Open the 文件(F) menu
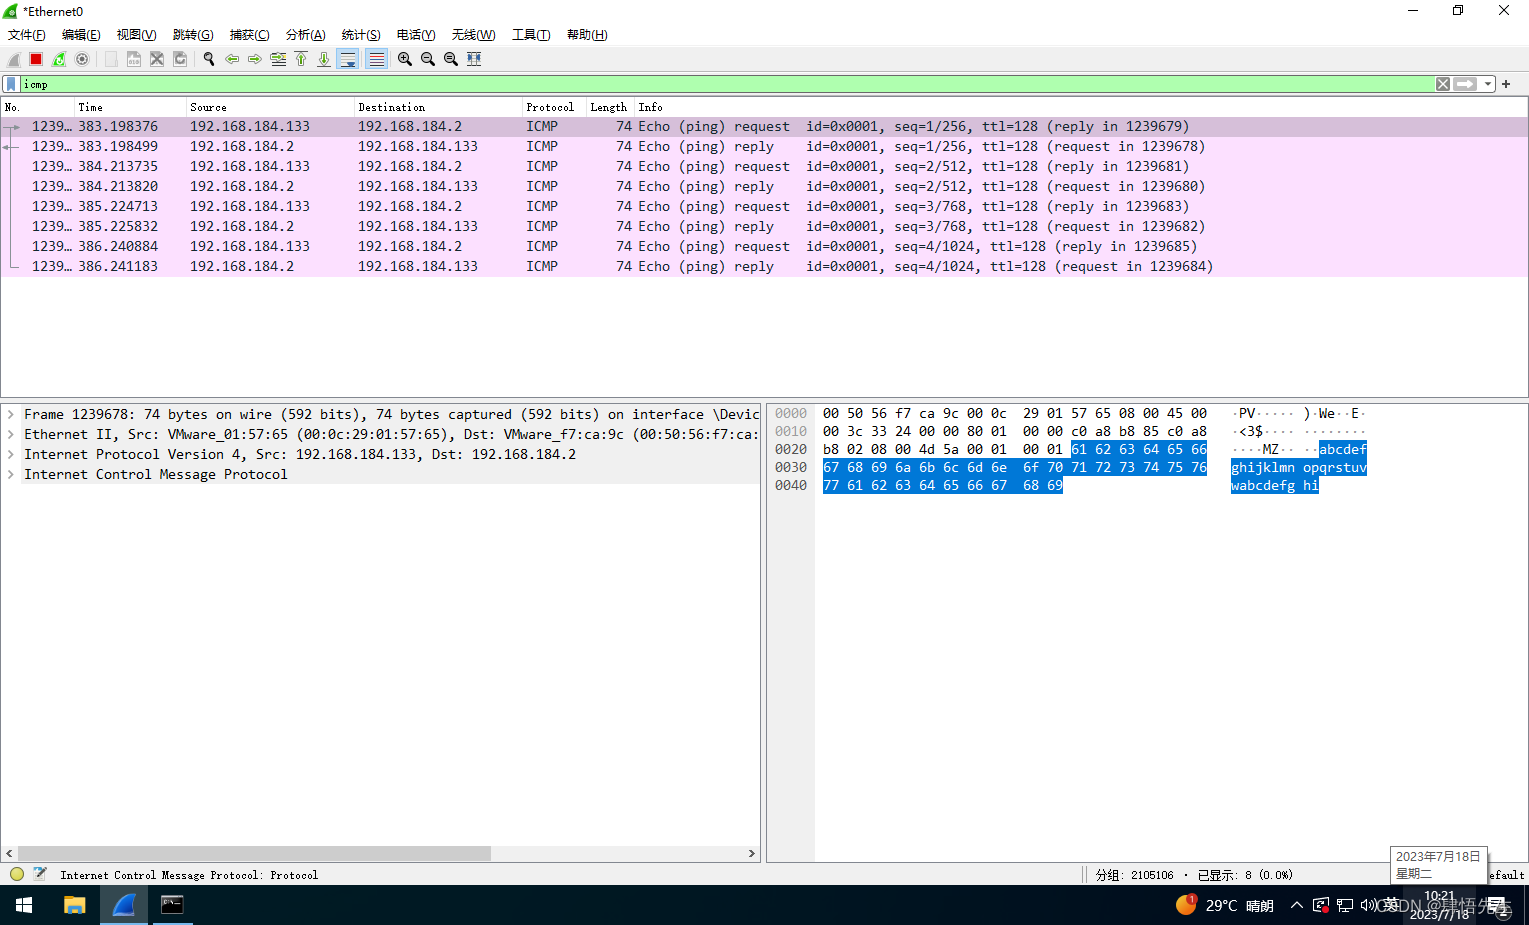 click(27, 35)
